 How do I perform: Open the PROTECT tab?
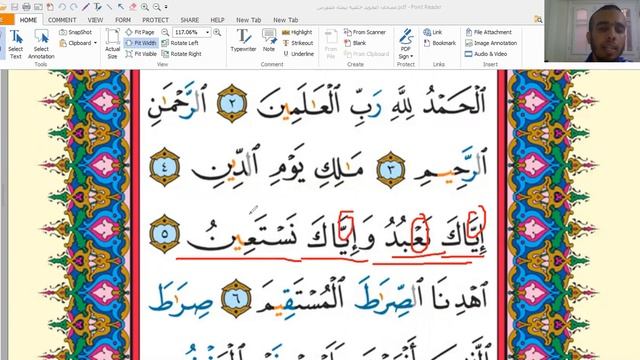pos(156,20)
